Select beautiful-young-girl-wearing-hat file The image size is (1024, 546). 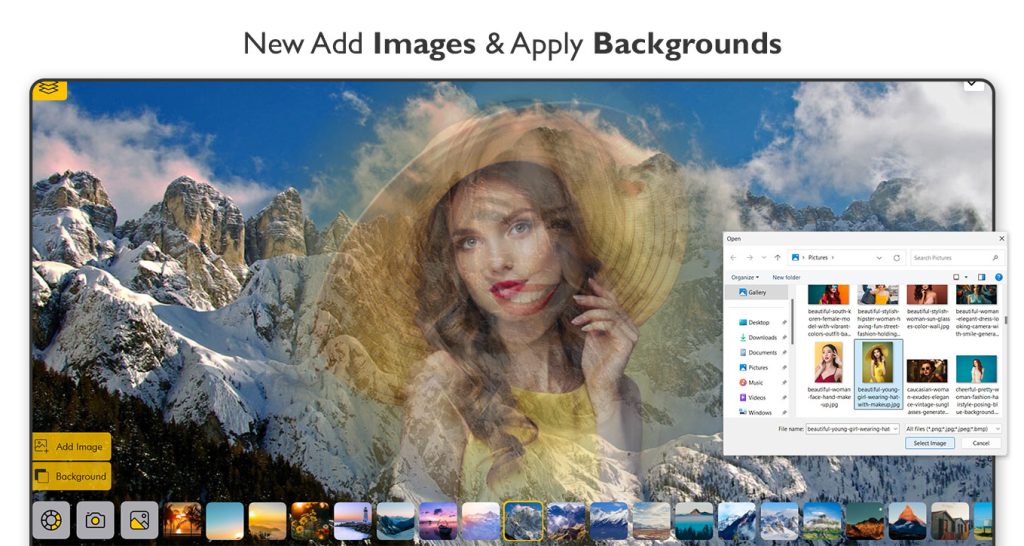coord(878,374)
